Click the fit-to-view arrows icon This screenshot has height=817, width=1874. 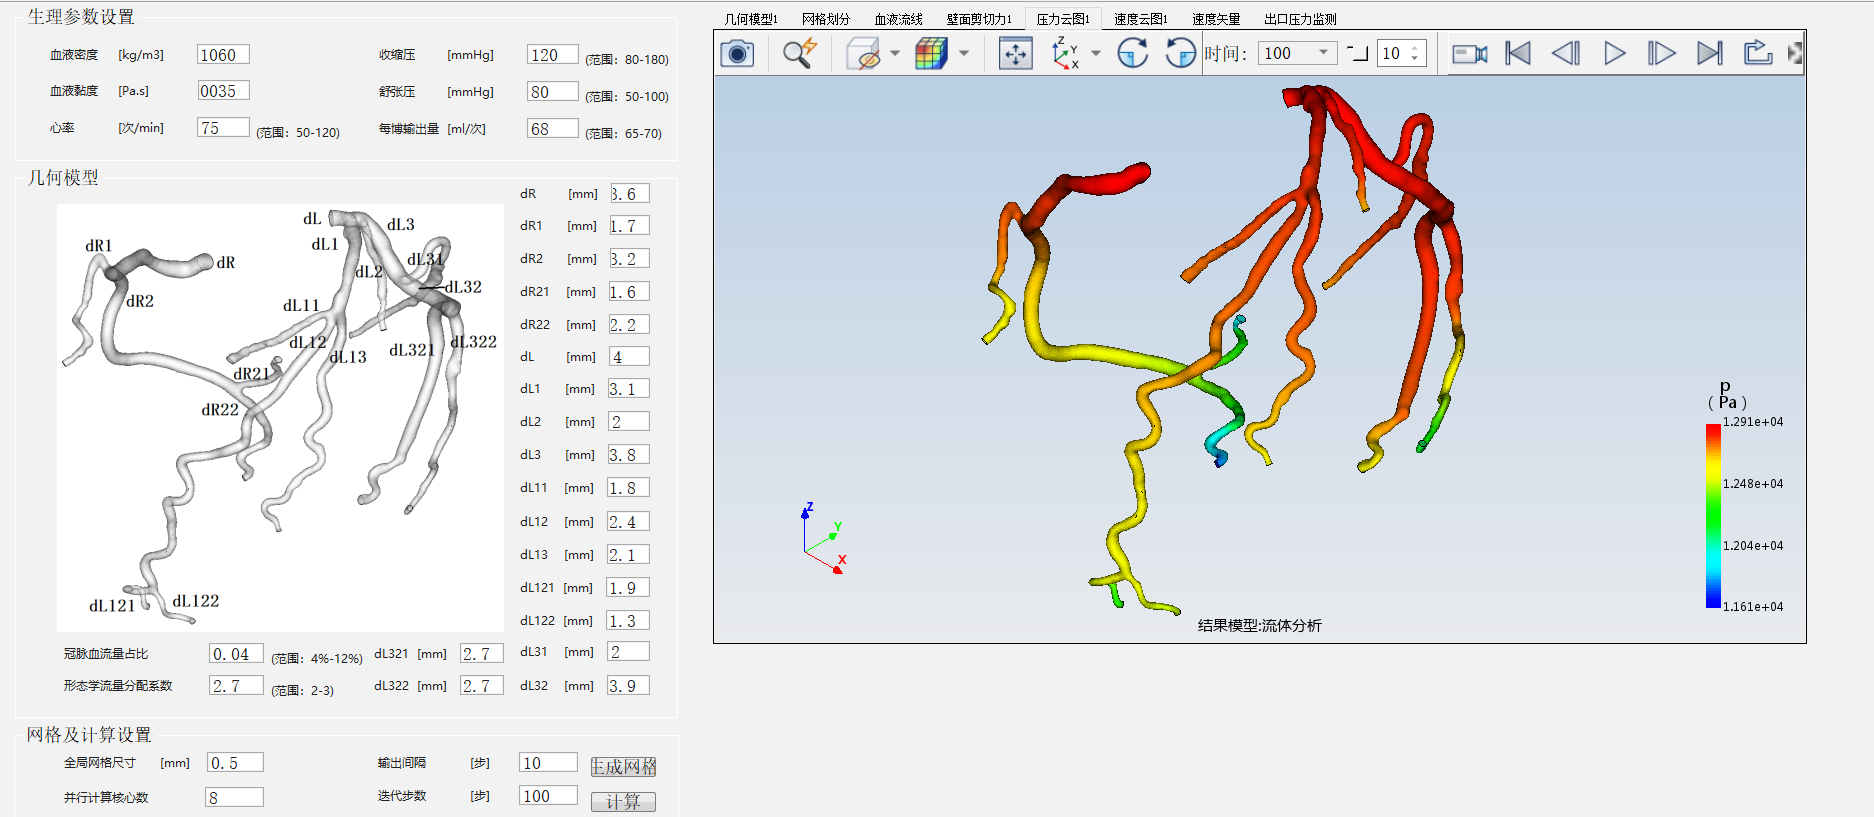(1016, 53)
